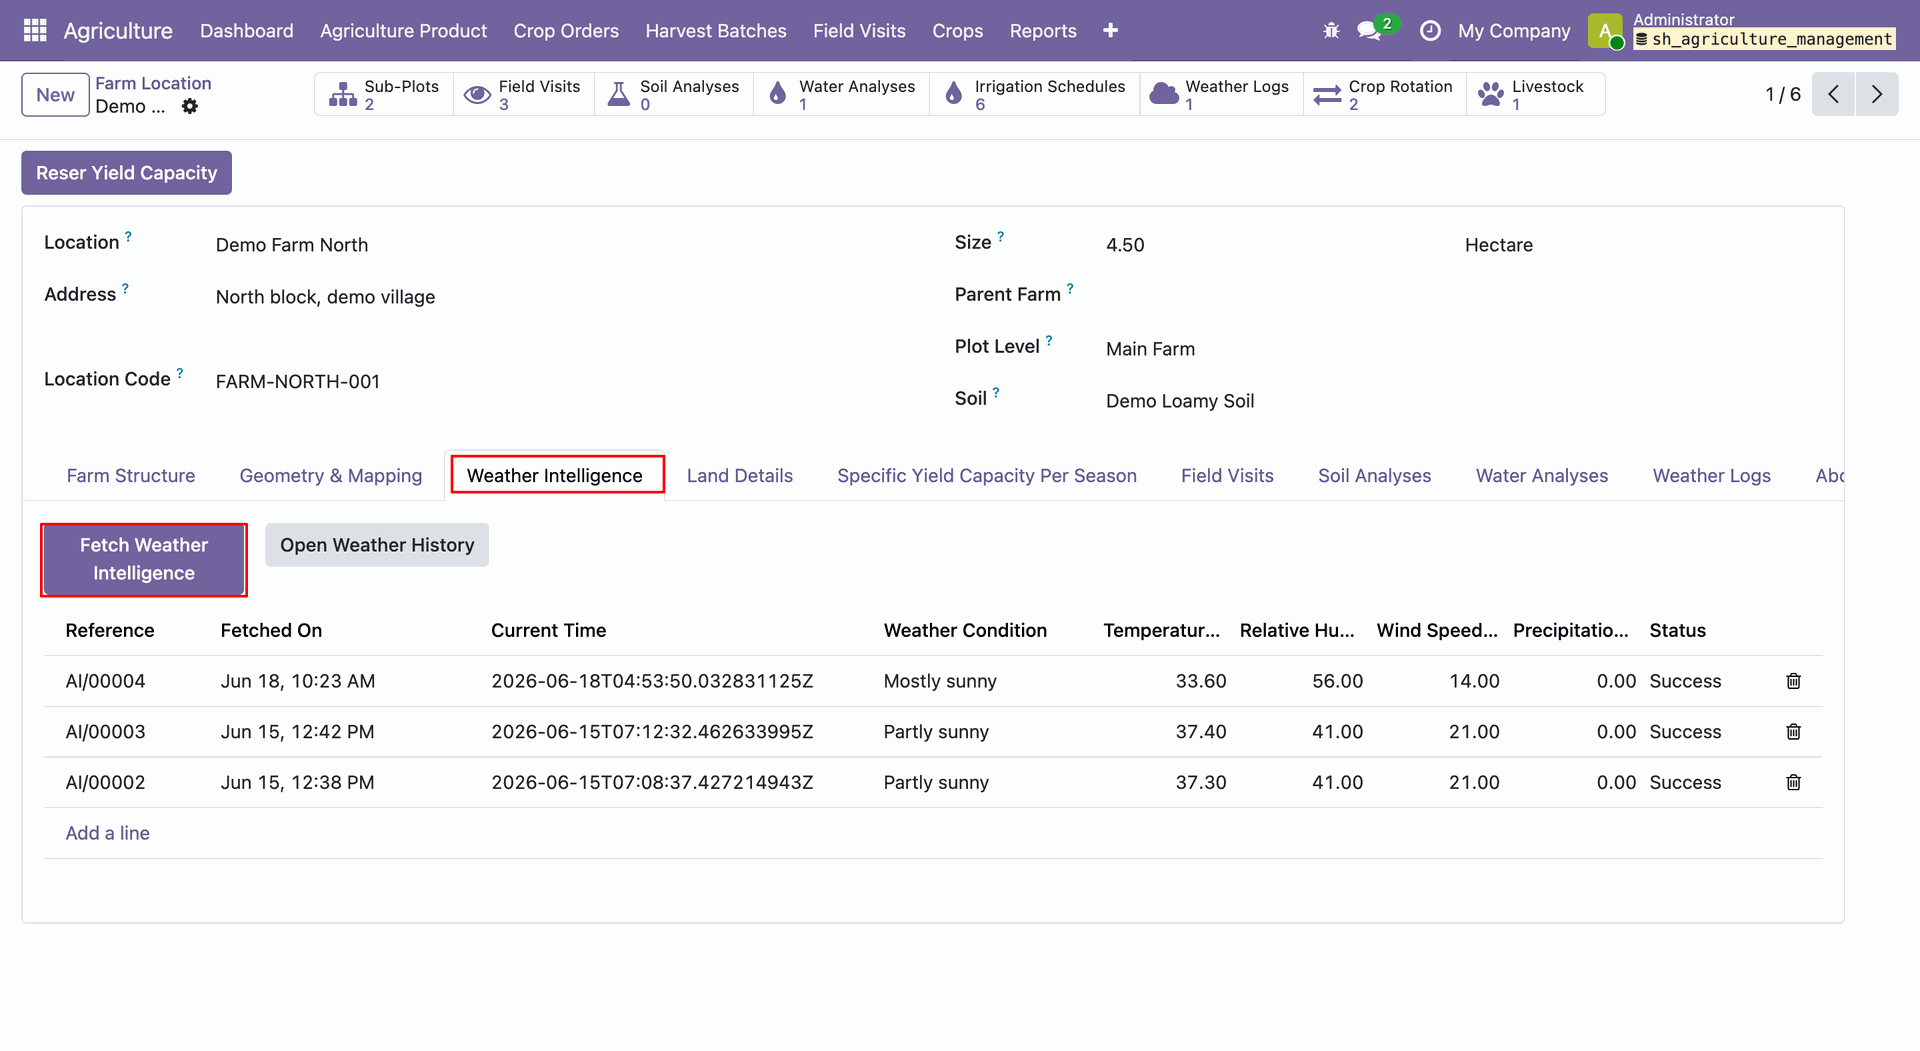
Task: Delete the AI/00002 row with trash icon
Action: tap(1793, 782)
